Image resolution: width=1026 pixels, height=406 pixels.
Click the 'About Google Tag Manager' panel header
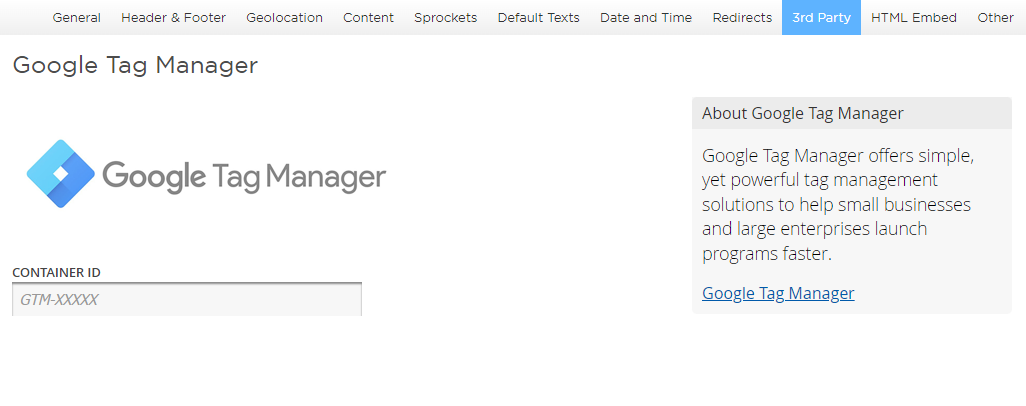coord(852,113)
